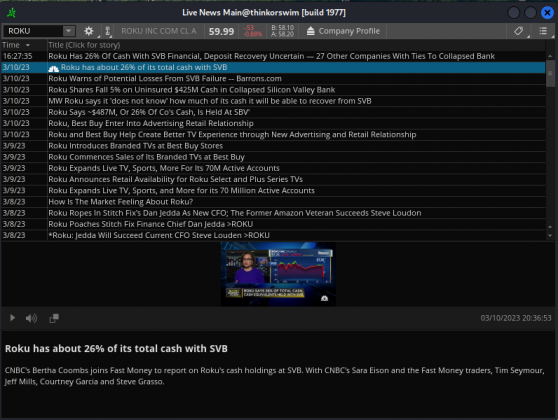558x420 pixels.
Task: Select 'Roku has about 26% of its total cash with SVB' row
Action: pyautogui.click(x=273, y=67)
